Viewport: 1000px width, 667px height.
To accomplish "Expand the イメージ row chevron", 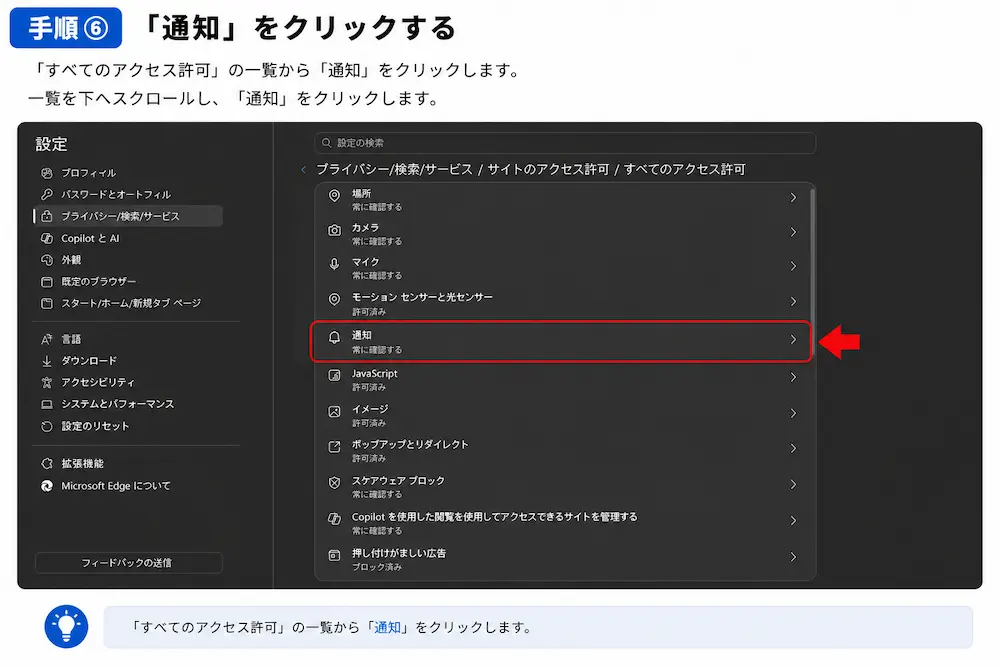I will [x=793, y=413].
